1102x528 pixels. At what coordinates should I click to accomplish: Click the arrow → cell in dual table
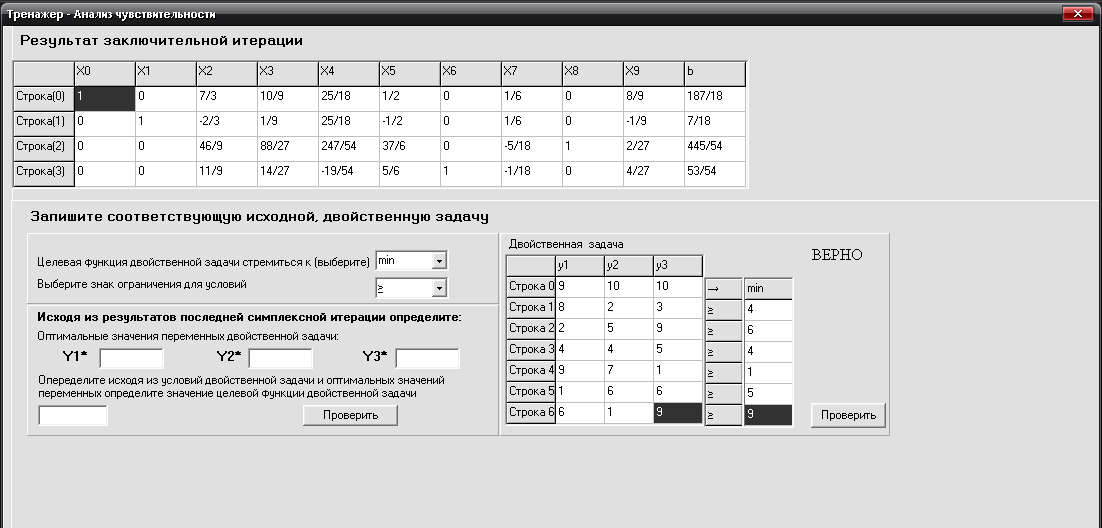(x=723, y=289)
